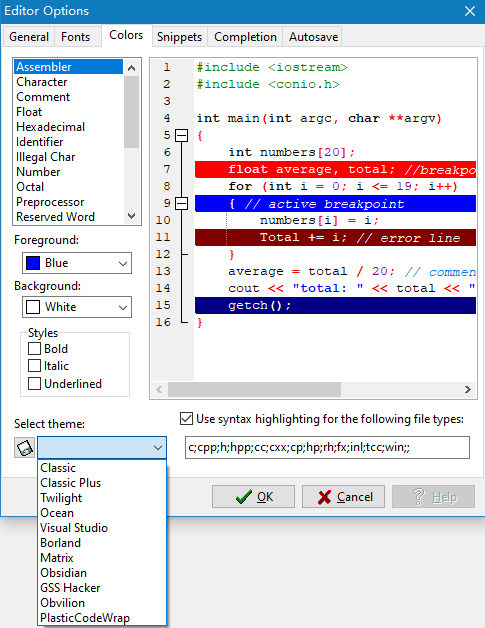The height and width of the screenshot is (628, 485).
Task: Click the blue Foreground color swatch
Action: 33,263
